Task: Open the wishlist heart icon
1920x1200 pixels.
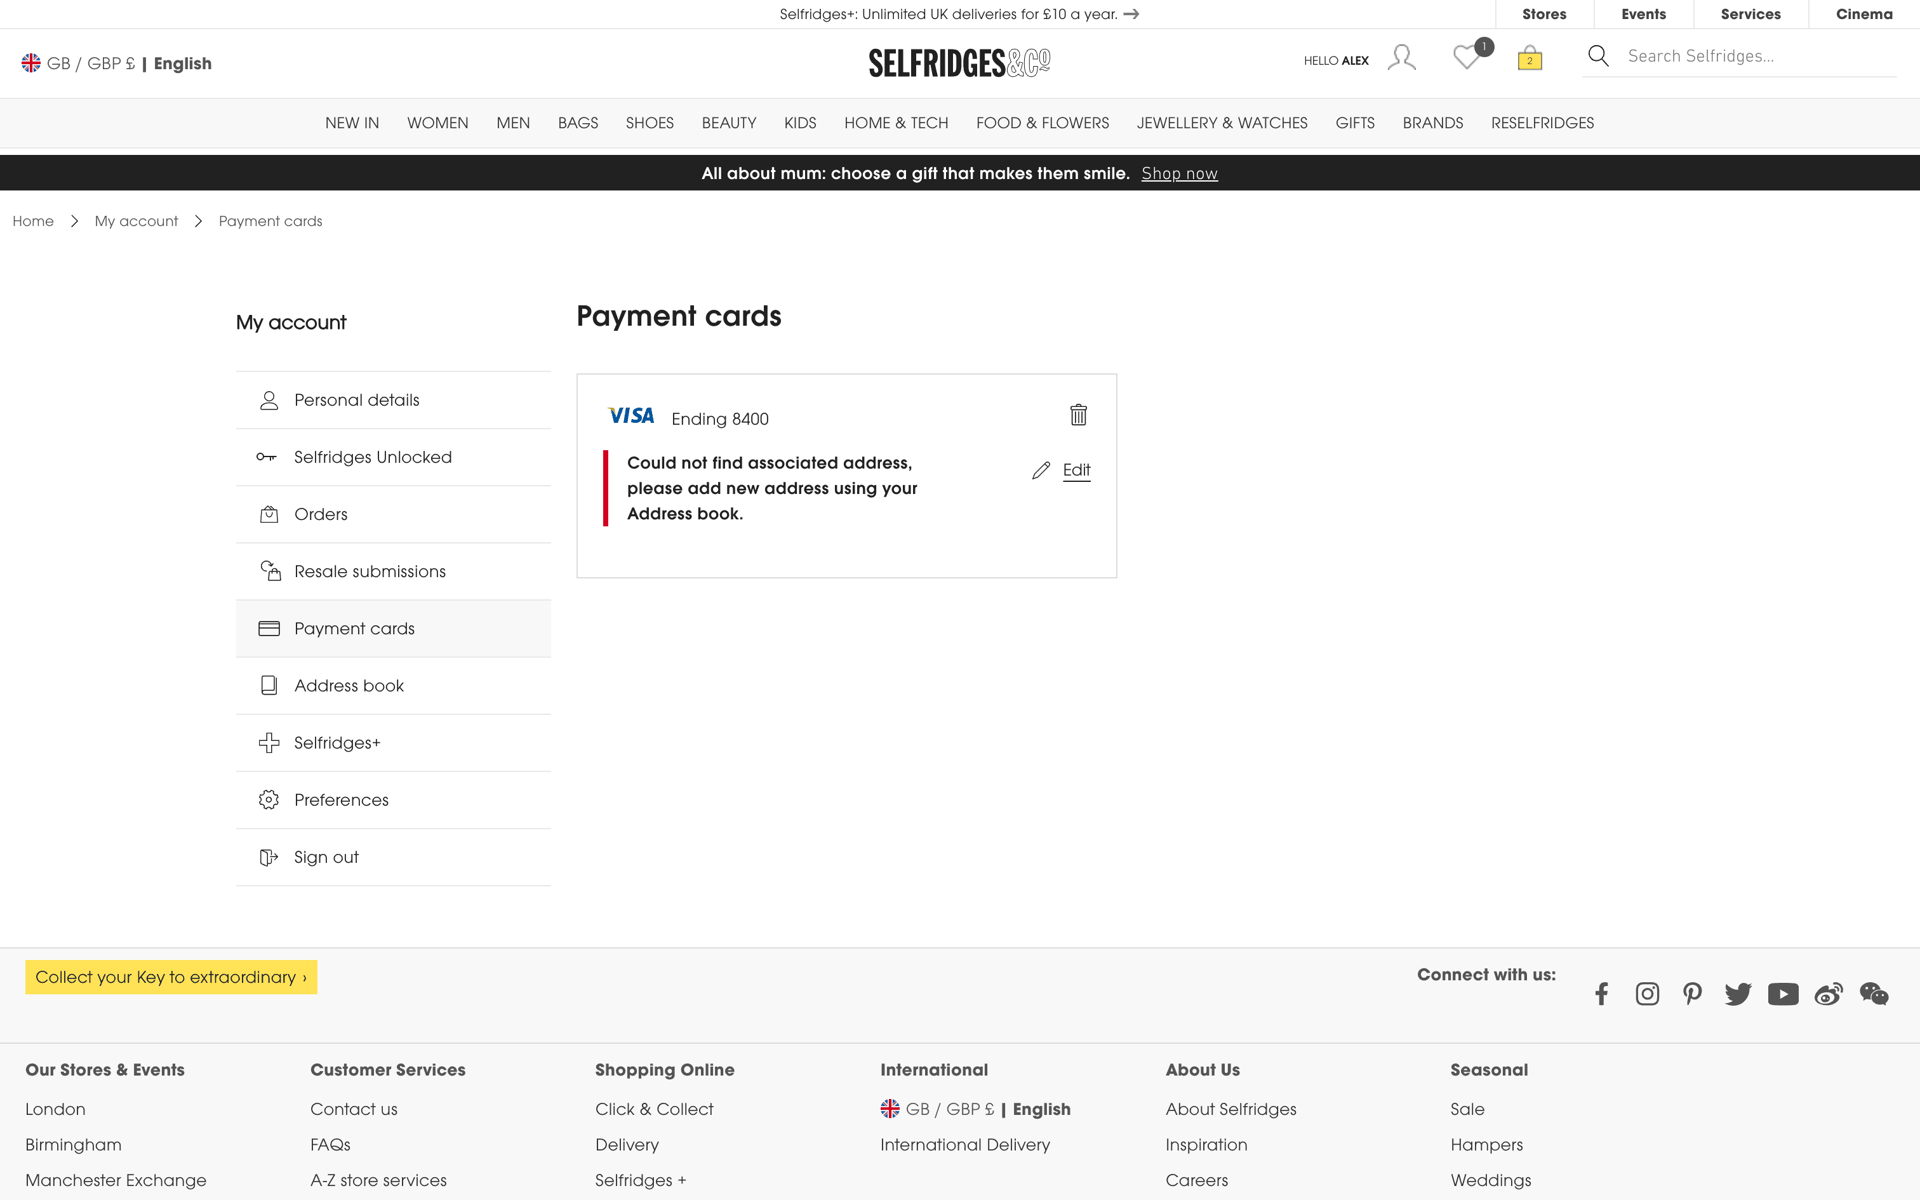Action: coord(1466,58)
